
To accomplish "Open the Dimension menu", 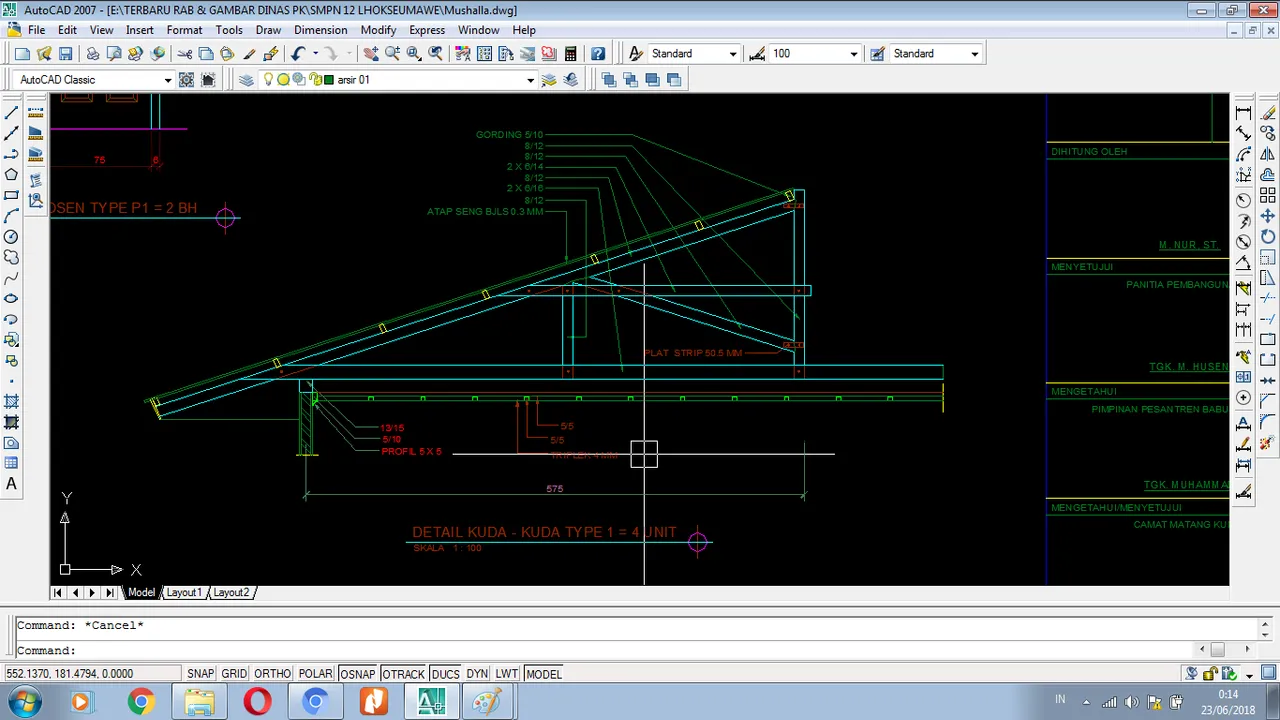I will pos(320,30).
